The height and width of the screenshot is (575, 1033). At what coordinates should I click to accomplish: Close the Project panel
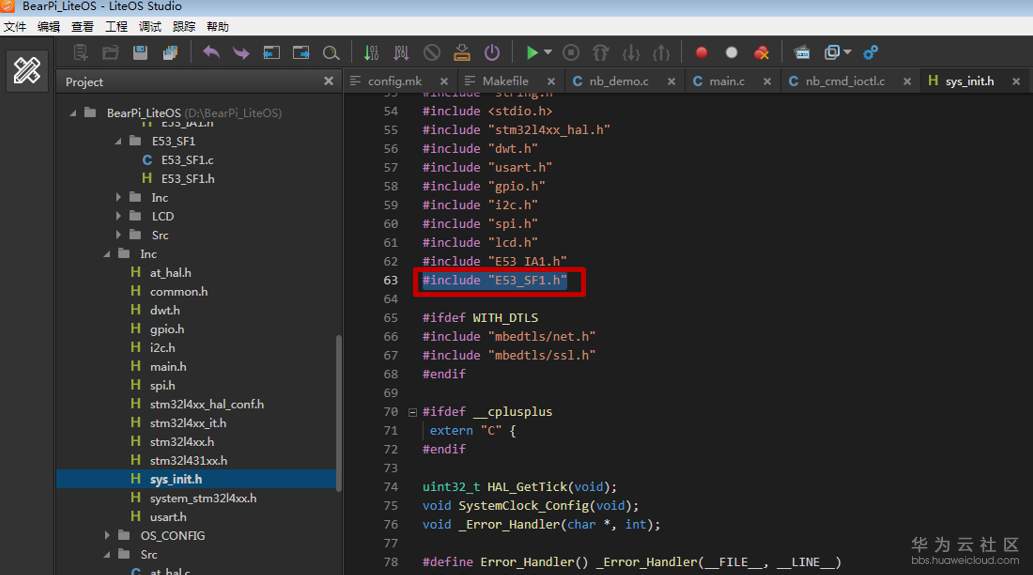click(328, 81)
